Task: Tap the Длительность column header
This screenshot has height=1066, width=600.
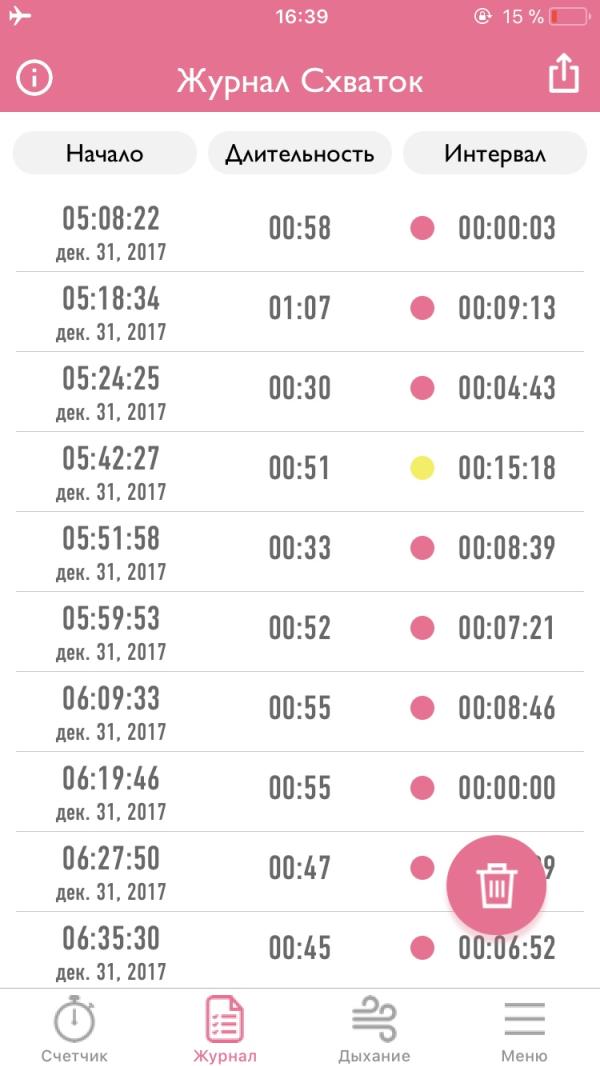Action: click(x=299, y=154)
